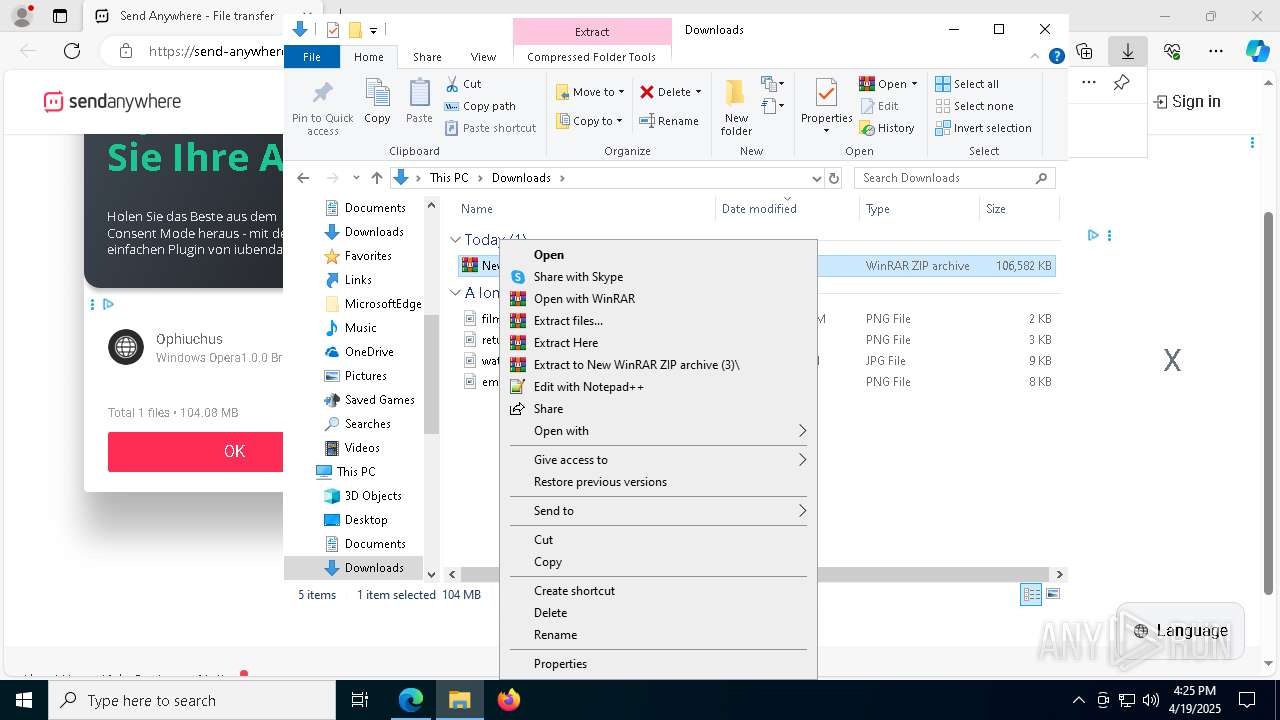Switch to details view button

(1030, 595)
